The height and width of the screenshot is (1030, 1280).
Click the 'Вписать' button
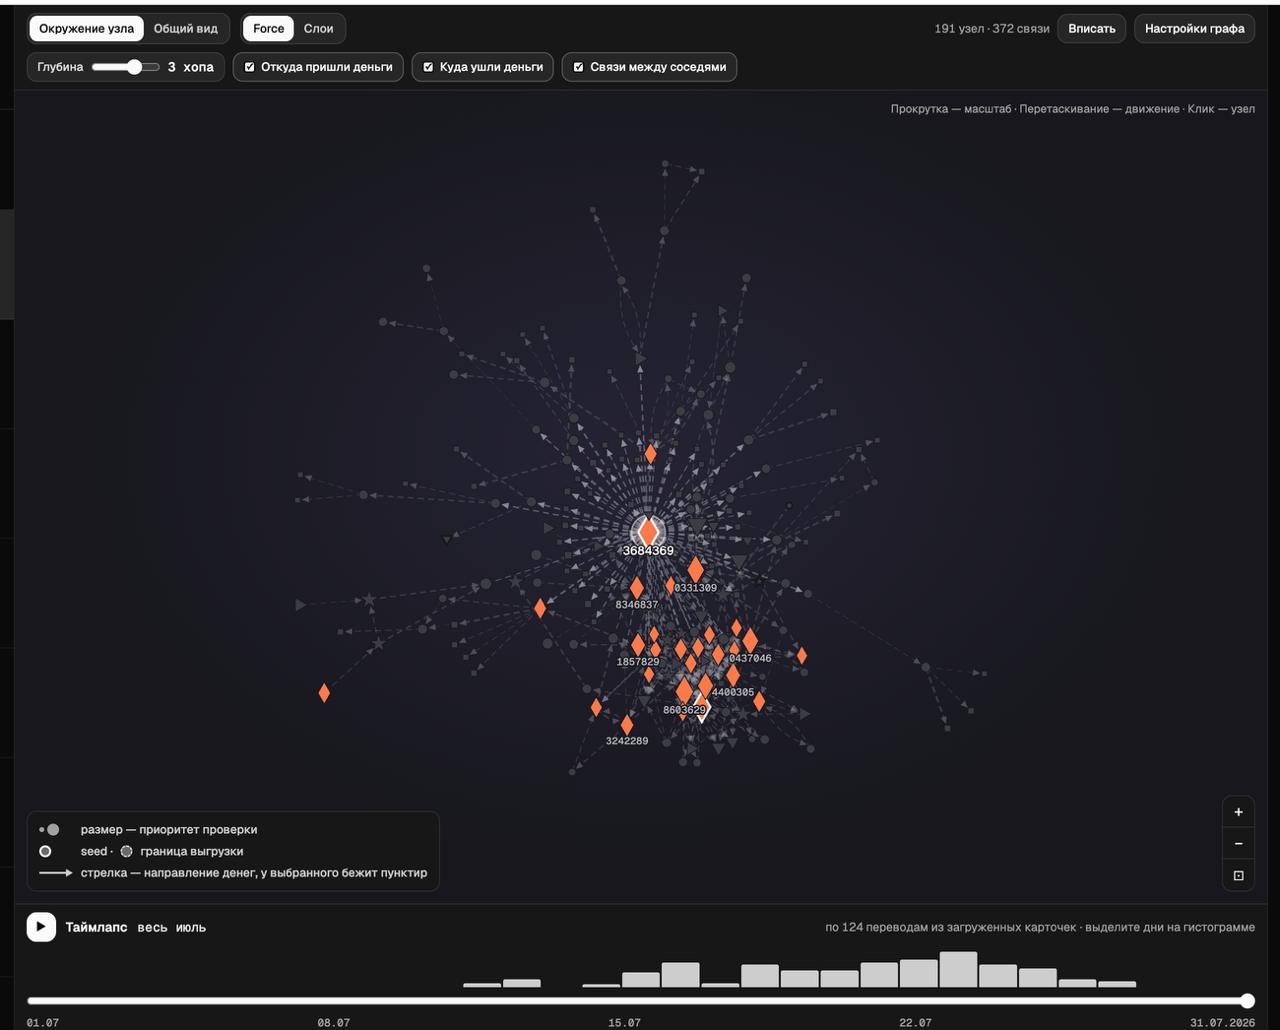1092,28
